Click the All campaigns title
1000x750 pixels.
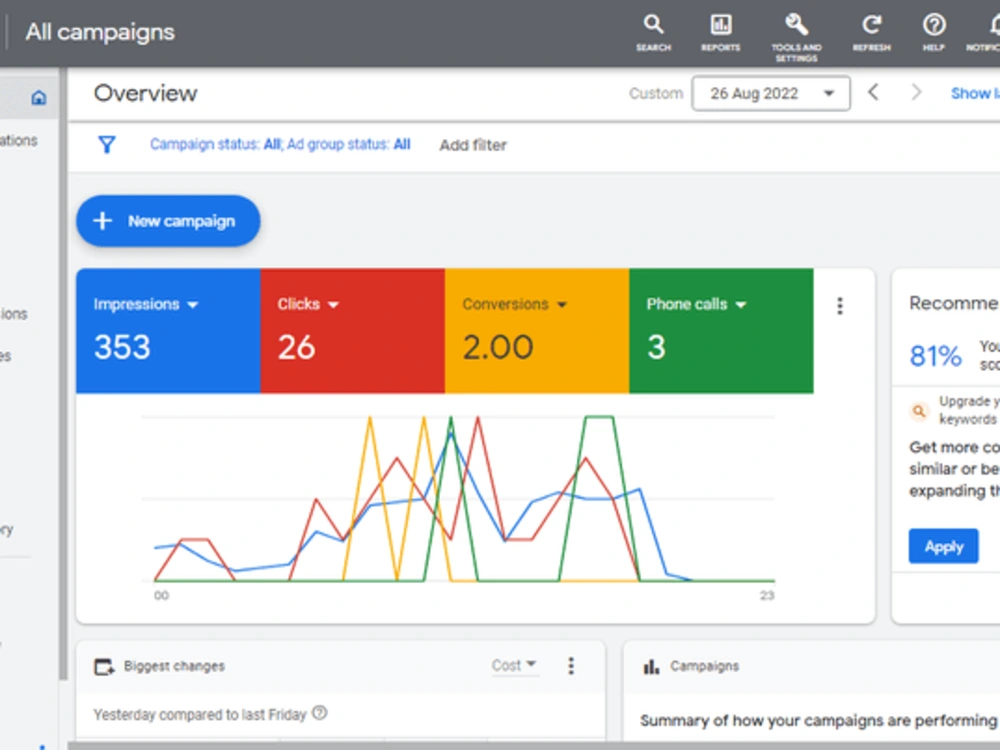(100, 32)
